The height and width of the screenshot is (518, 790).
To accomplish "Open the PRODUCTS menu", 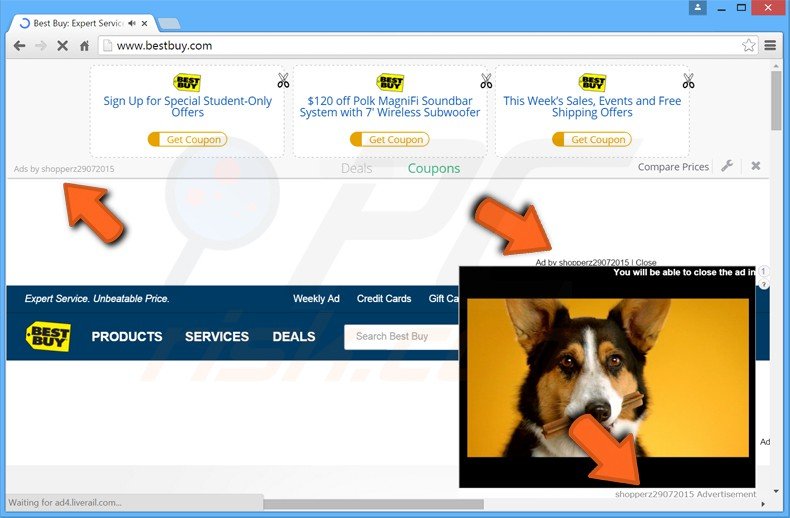I will click(x=127, y=337).
